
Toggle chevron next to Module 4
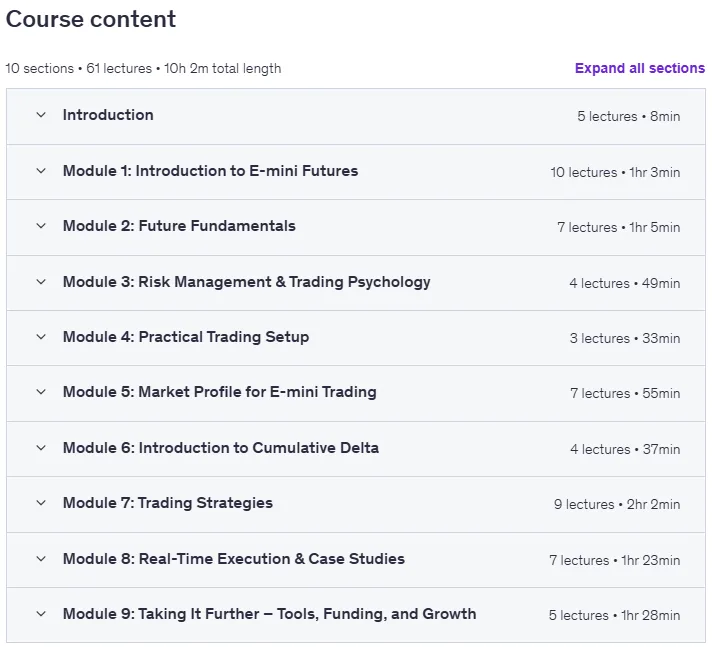pyautogui.click(x=41, y=337)
